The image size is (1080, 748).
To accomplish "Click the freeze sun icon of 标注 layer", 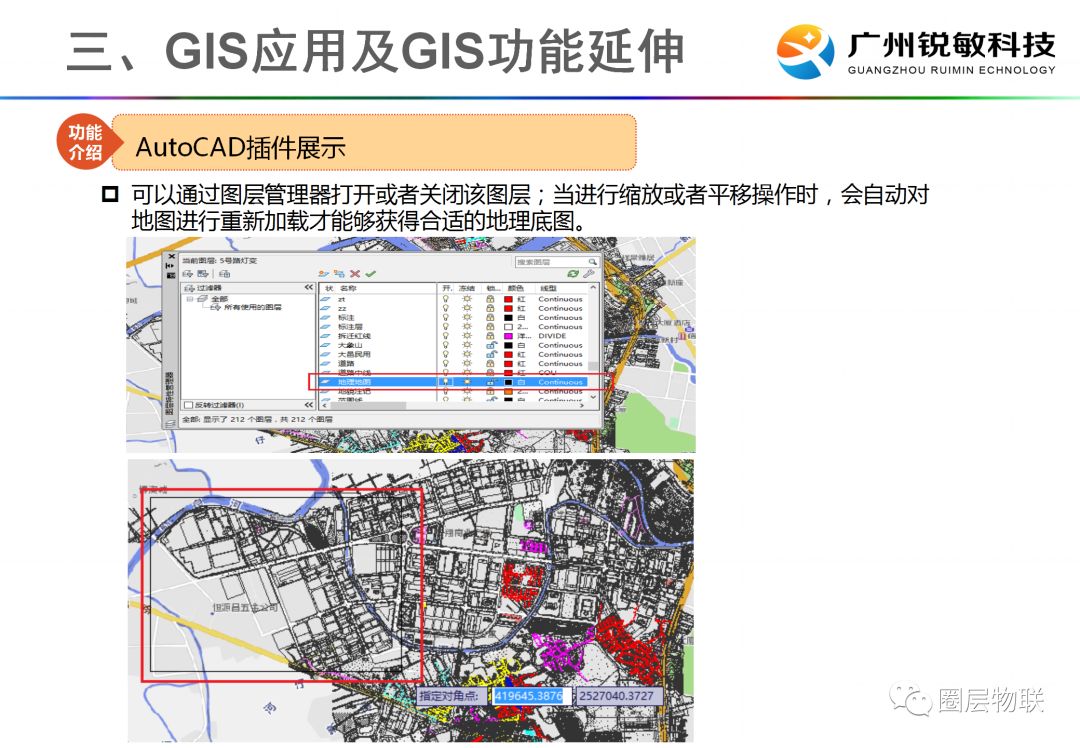I will (467, 318).
